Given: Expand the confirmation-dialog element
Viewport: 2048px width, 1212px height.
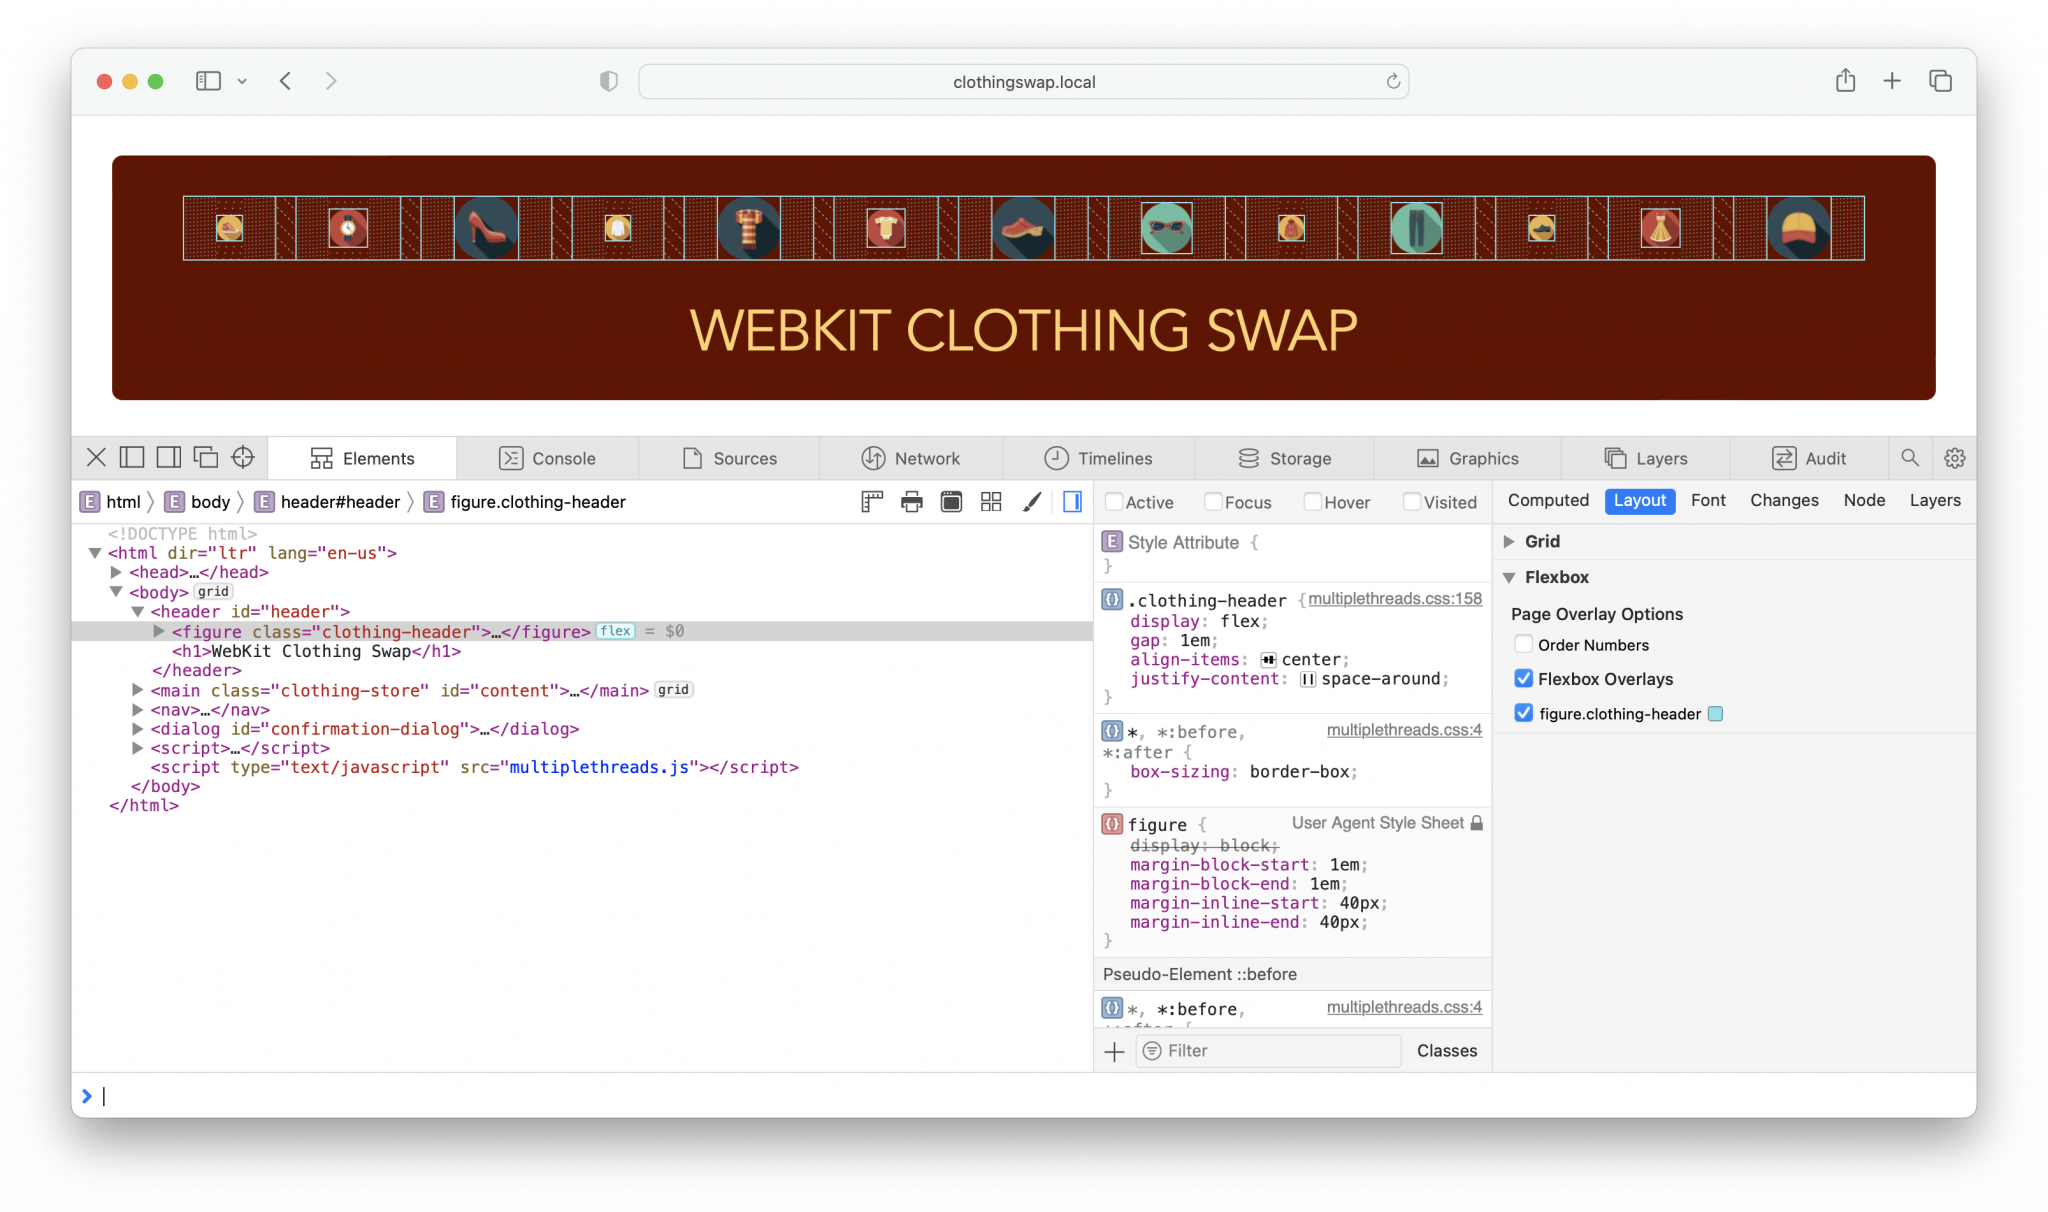Looking at the screenshot, I should coord(138,729).
